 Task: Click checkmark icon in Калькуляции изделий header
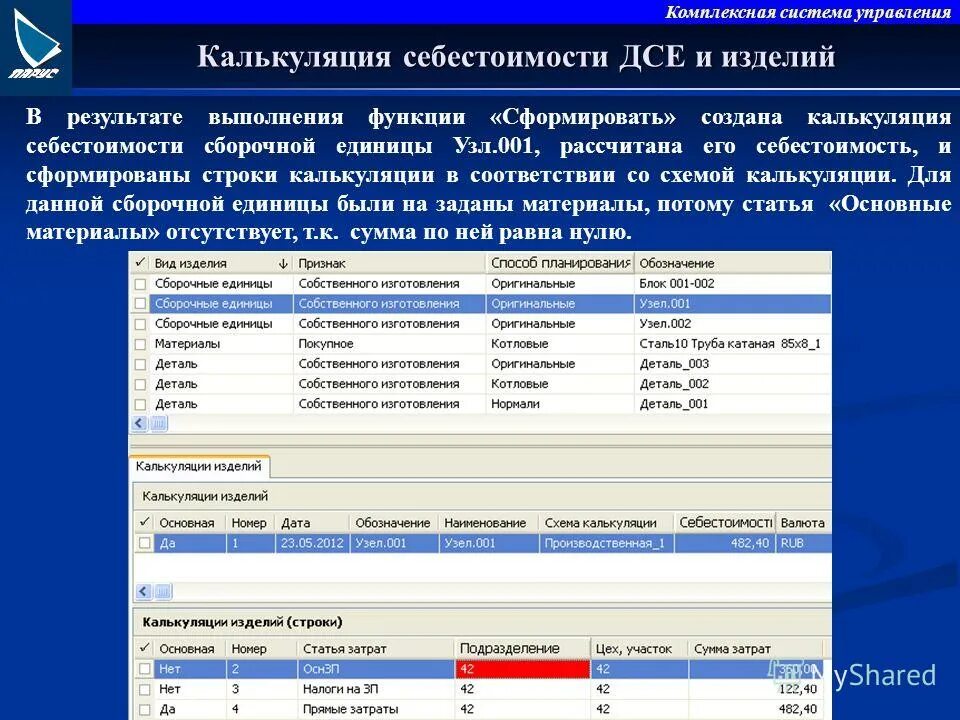pos(141,523)
